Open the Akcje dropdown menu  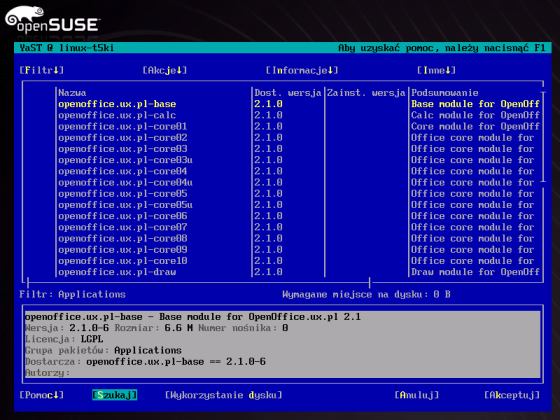tap(165, 70)
